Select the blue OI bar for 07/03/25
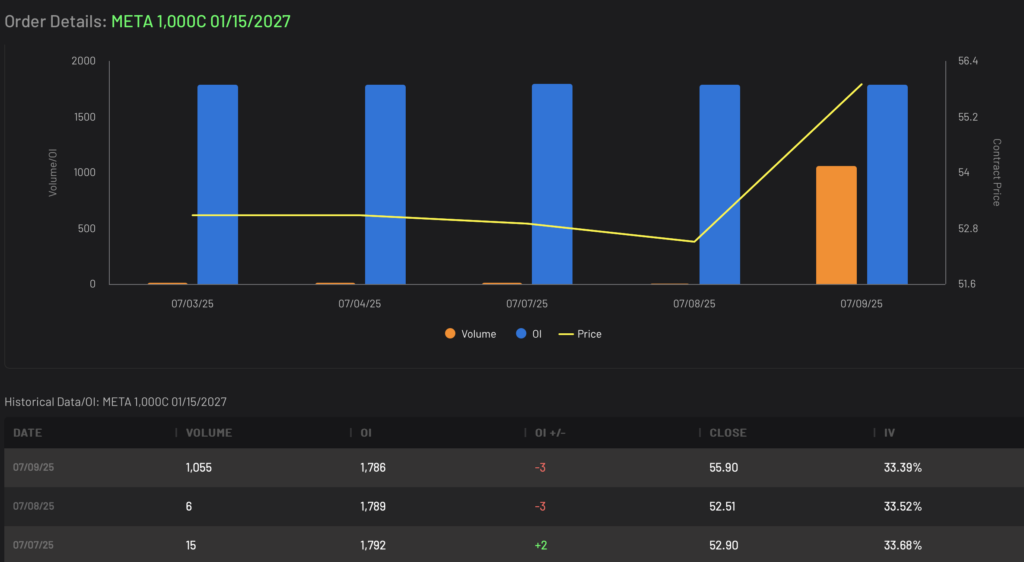The width and height of the screenshot is (1024, 562). (218, 185)
